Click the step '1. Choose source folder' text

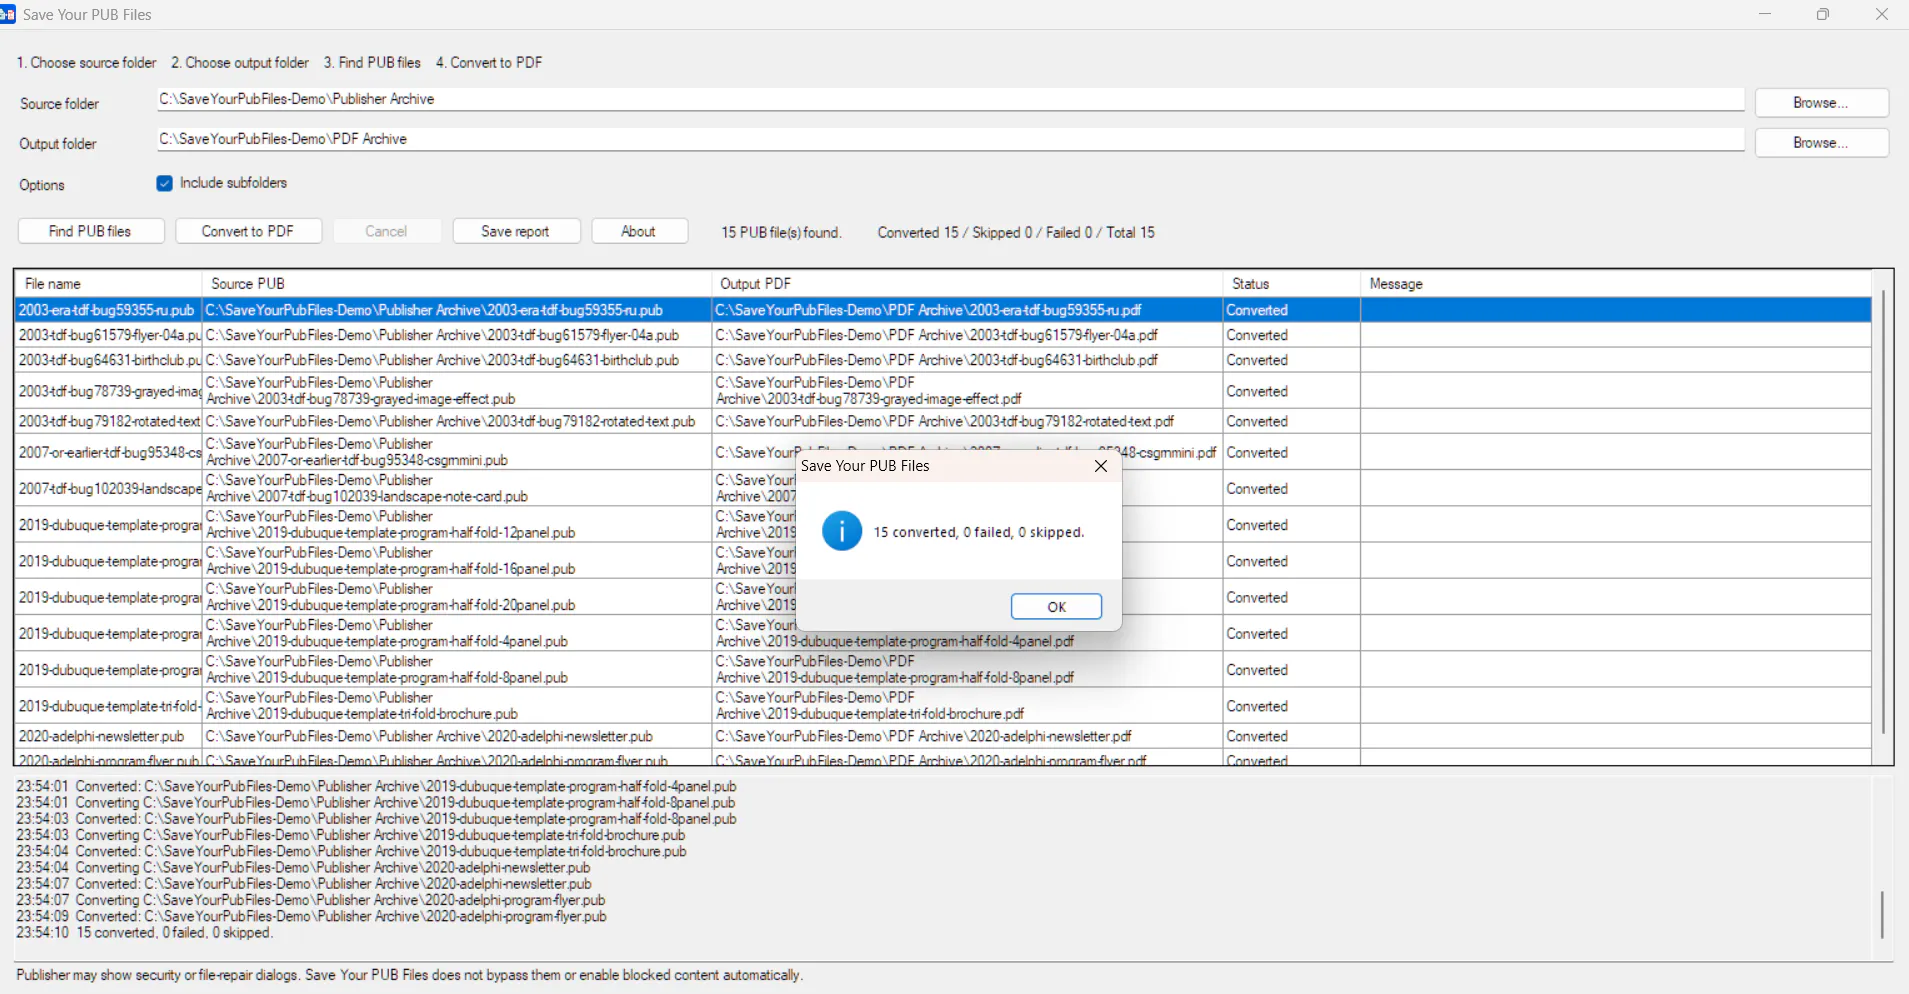[86, 62]
